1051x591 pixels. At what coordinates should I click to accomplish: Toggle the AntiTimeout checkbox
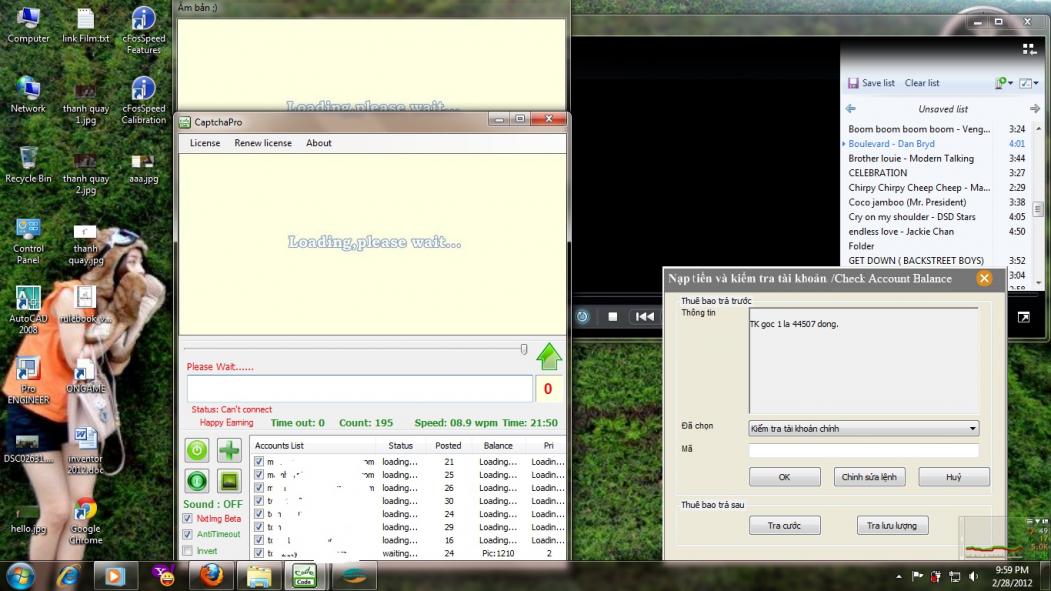(x=188, y=534)
